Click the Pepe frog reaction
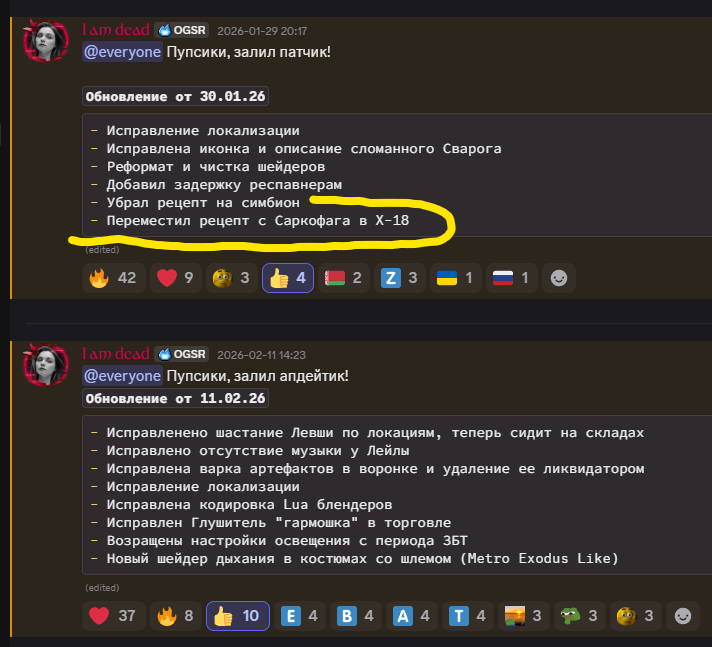The image size is (712, 647). [x=580, y=616]
